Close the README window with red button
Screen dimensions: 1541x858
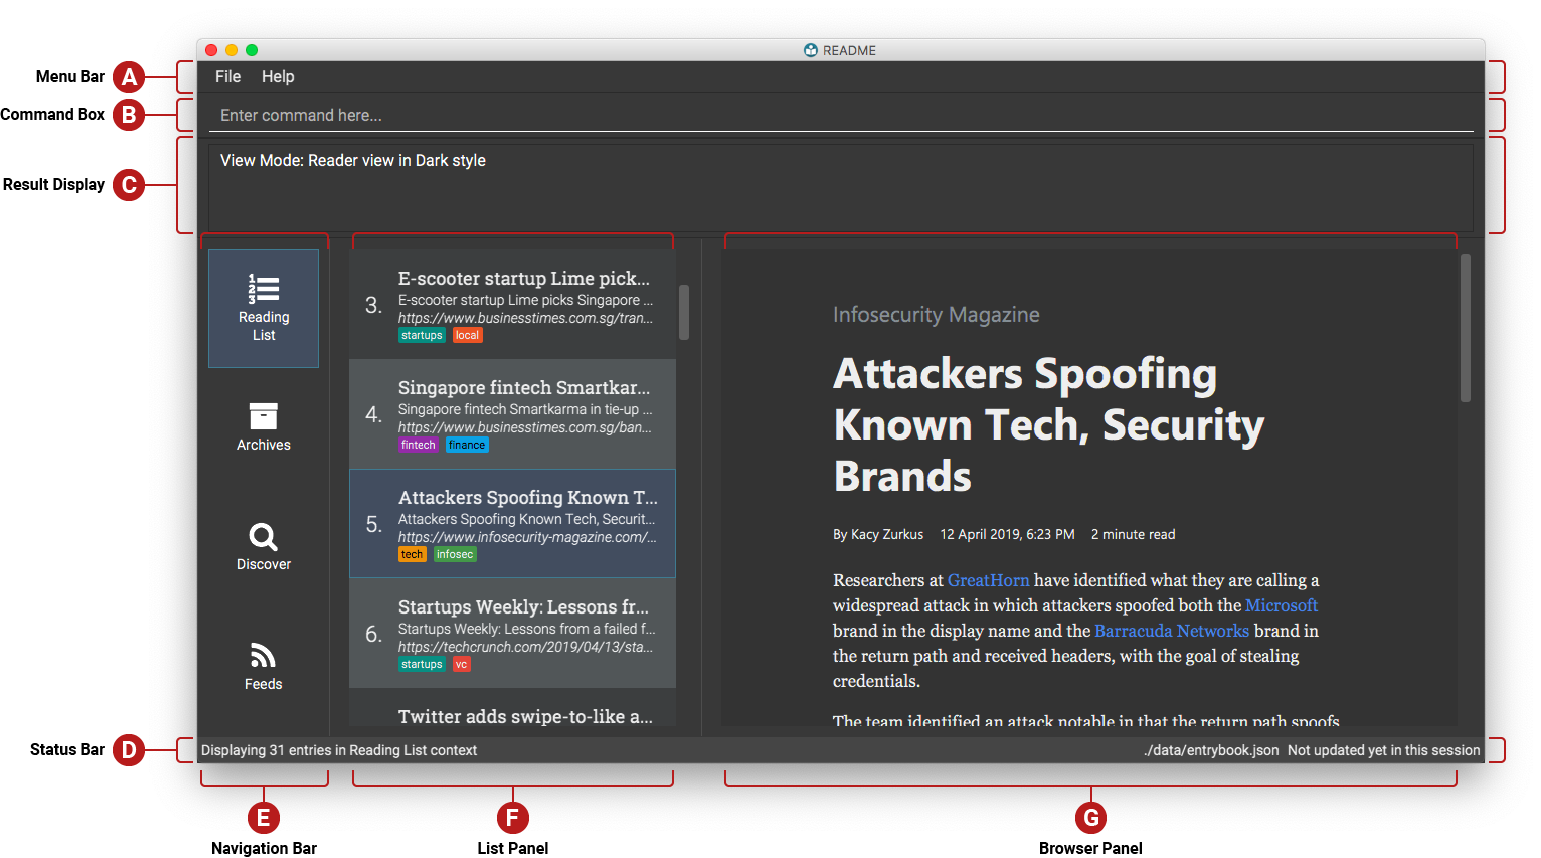(x=211, y=50)
